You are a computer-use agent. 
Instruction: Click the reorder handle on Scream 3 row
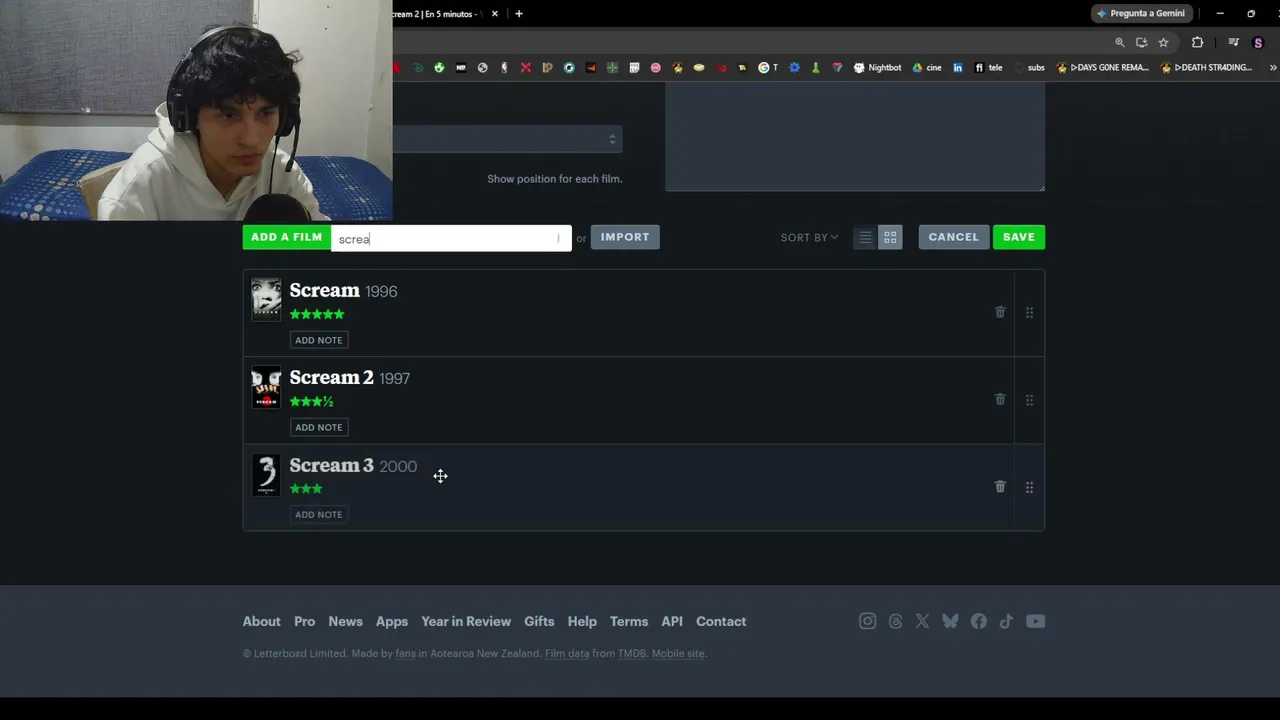coord(1029,487)
